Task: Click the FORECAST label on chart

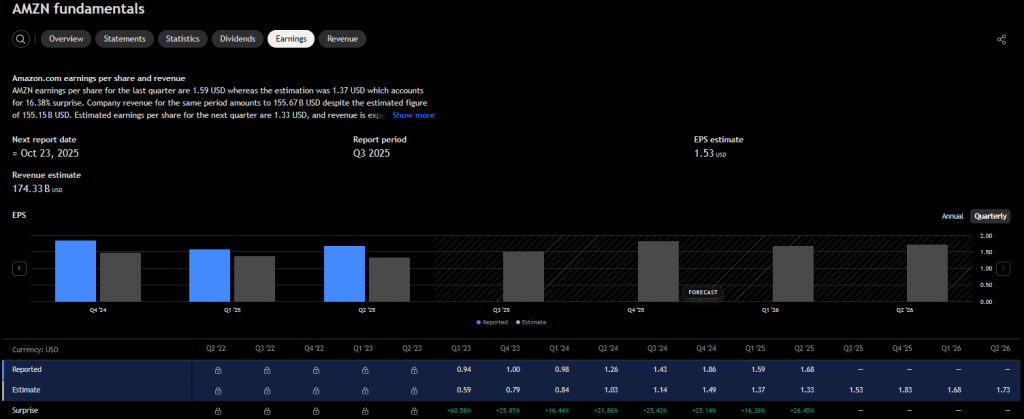Action: click(x=703, y=292)
